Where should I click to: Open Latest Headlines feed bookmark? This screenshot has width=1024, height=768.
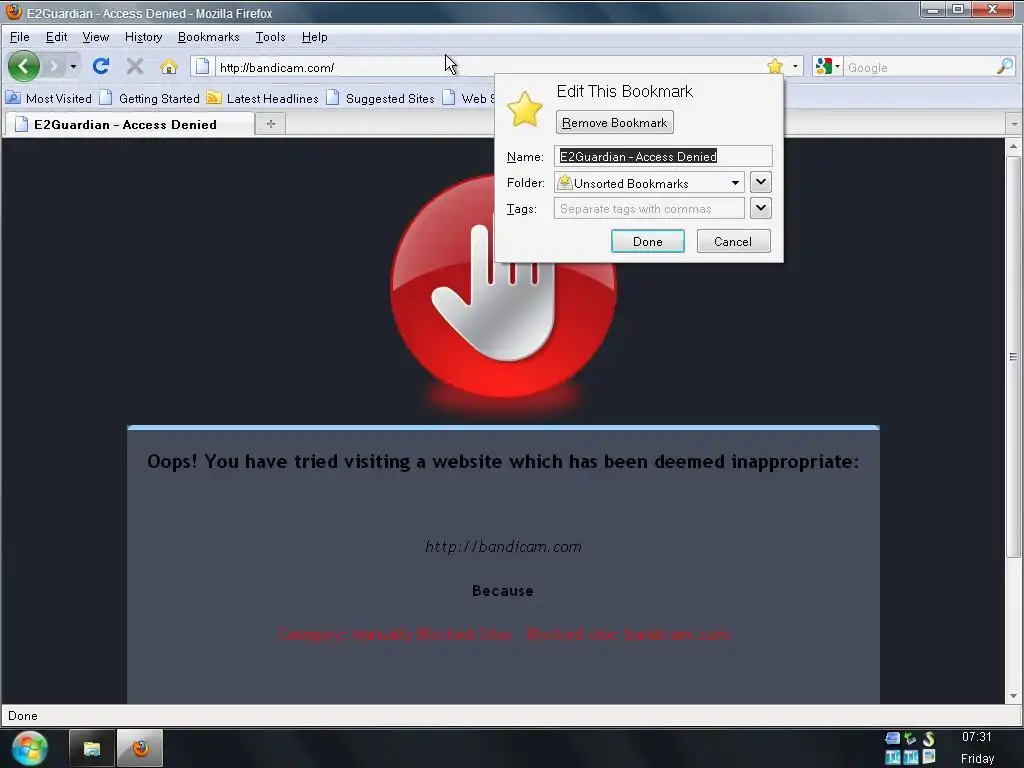[263, 99]
